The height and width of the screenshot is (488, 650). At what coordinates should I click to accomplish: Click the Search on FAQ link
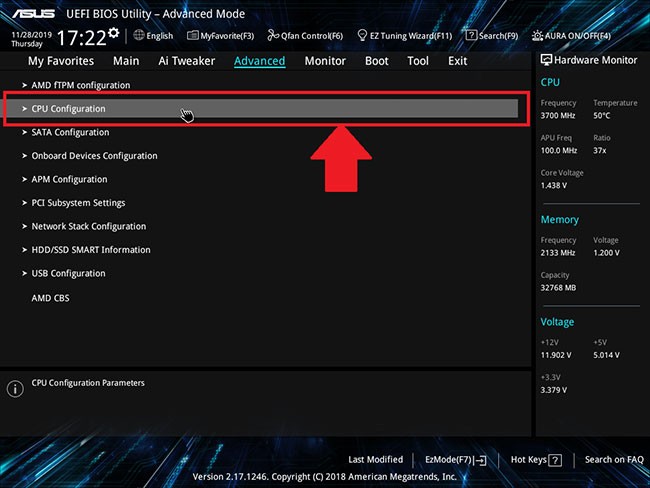614,459
